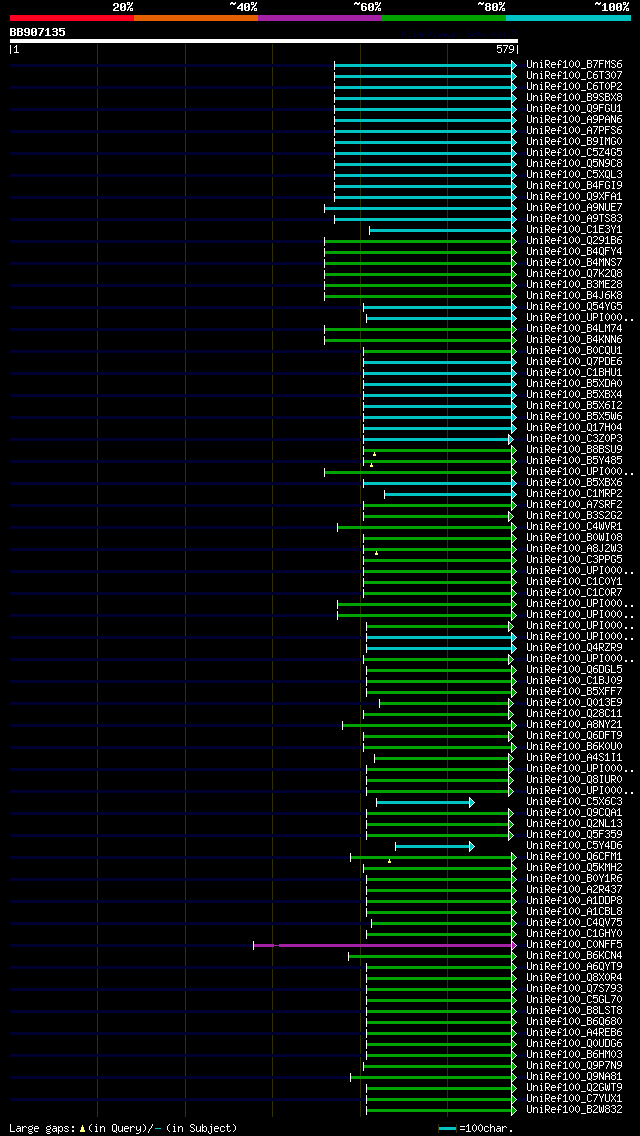640x1136 pixels.
Task: Click the green ~80% identity legend segment
Action: tap(444, 17)
